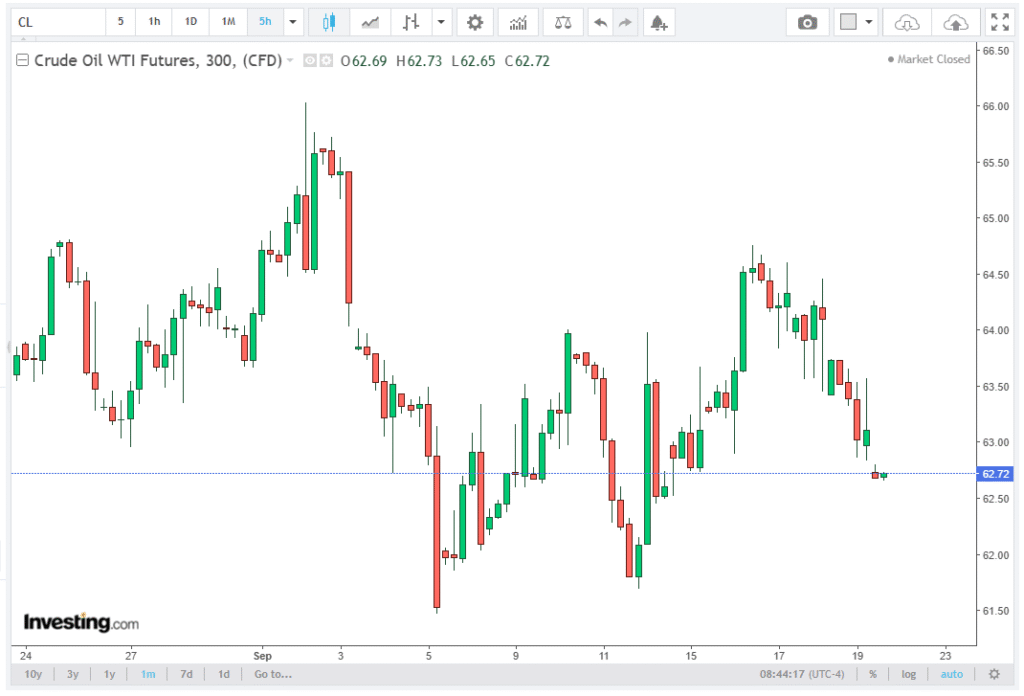The width and height of the screenshot is (1024, 696).
Task: Open the bar style dropdown arrow
Action: (439, 22)
